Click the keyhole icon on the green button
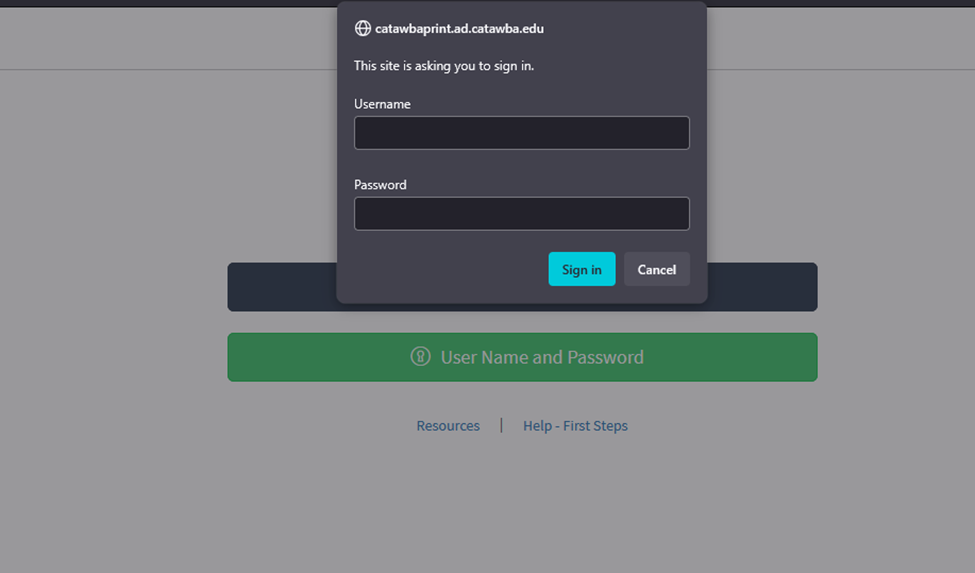 point(420,356)
